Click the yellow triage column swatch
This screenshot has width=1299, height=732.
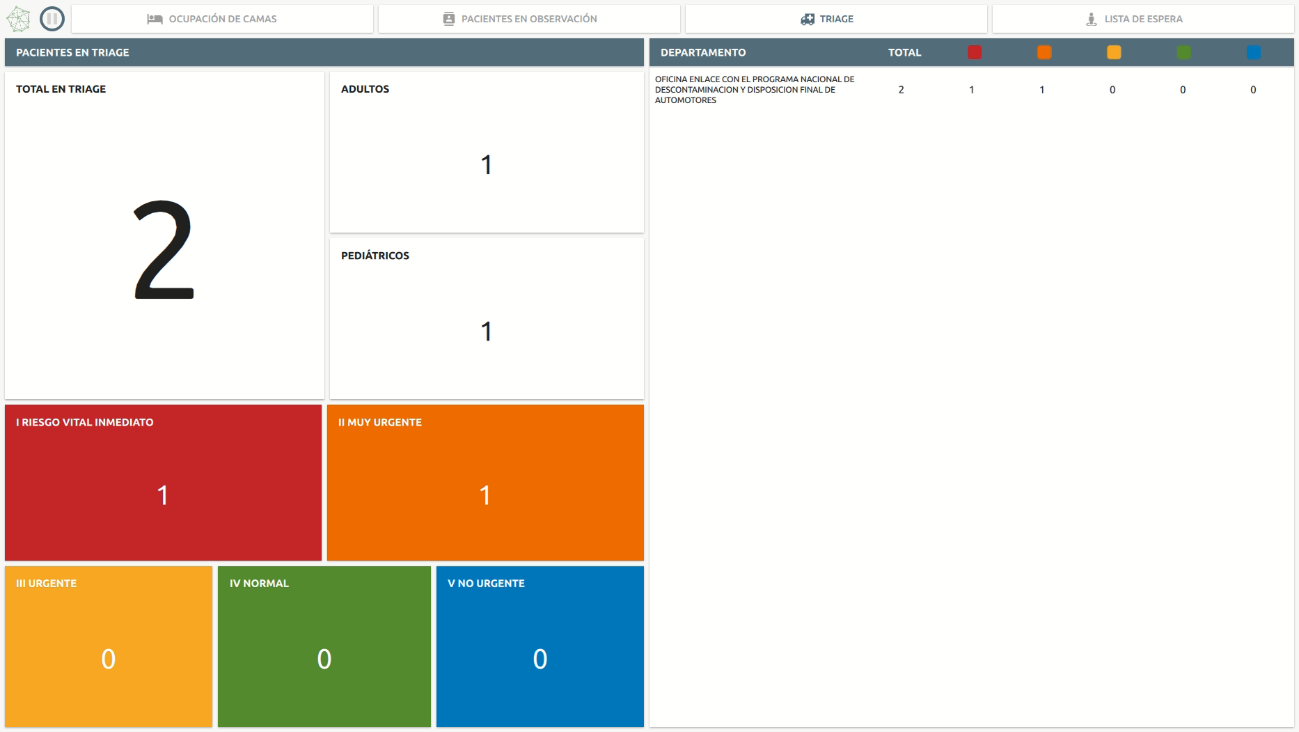point(1114,53)
